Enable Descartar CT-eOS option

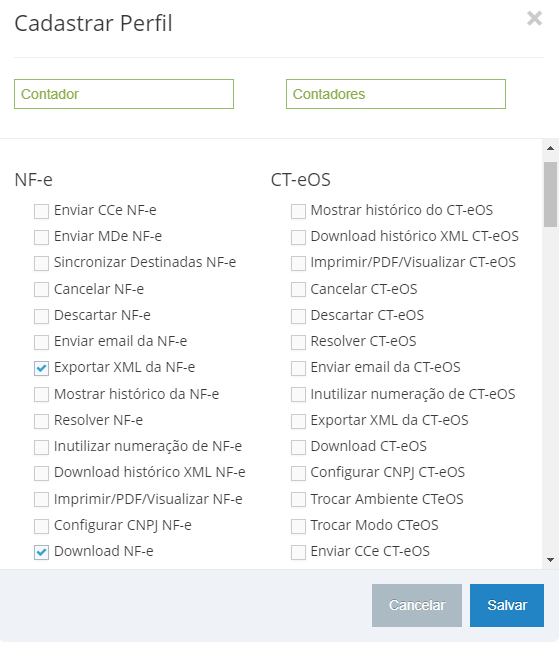click(x=298, y=316)
